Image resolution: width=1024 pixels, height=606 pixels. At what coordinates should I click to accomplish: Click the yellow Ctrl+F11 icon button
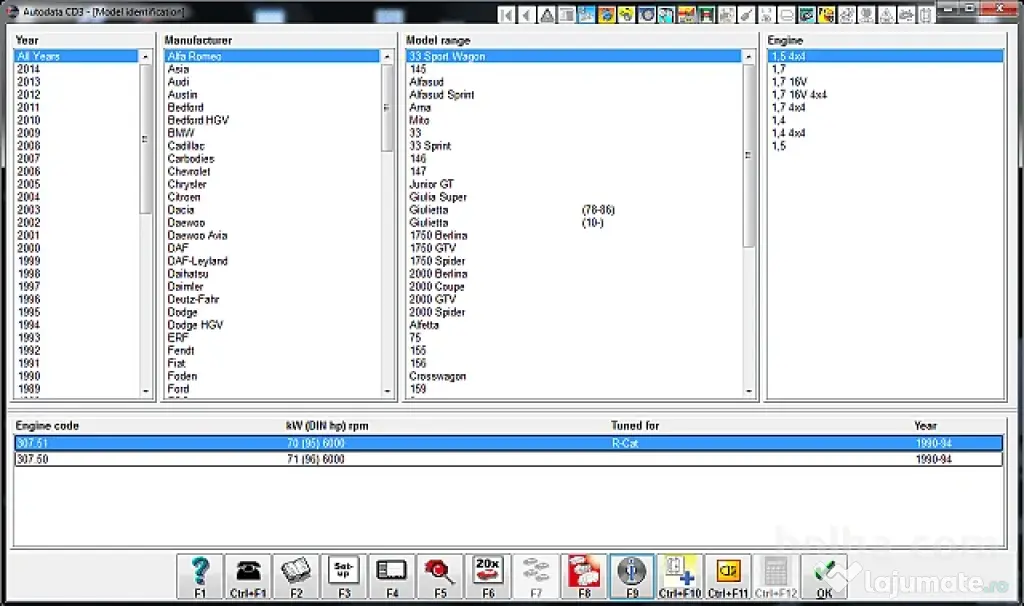click(x=728, y=577)
